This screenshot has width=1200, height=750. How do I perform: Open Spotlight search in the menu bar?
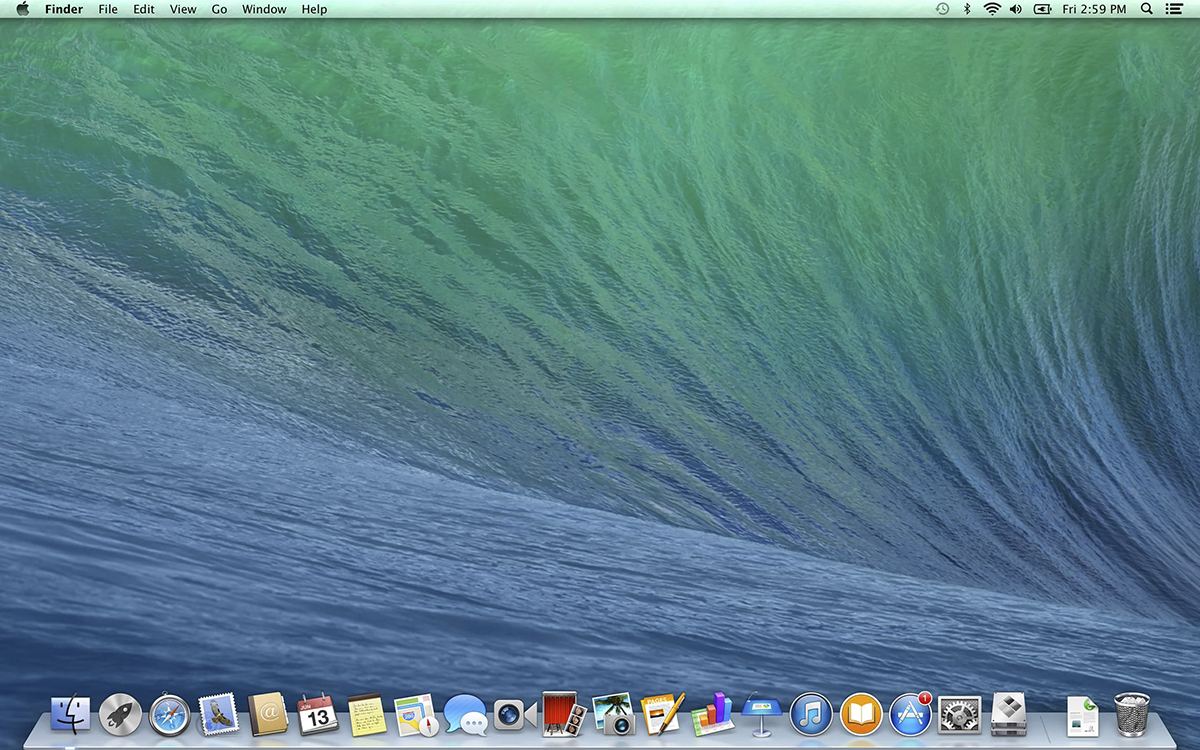pos(1146,9)
